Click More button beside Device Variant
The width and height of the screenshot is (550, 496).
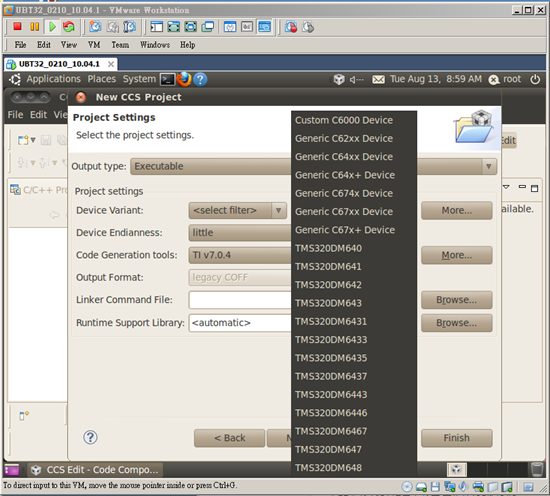click(x=456, y=210)
